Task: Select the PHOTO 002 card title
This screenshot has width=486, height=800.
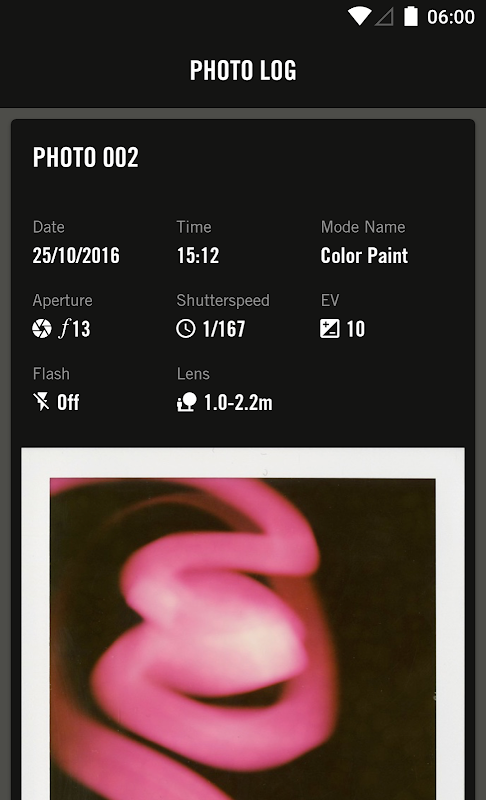Action: pyautogui.click(x=86, y=157)
